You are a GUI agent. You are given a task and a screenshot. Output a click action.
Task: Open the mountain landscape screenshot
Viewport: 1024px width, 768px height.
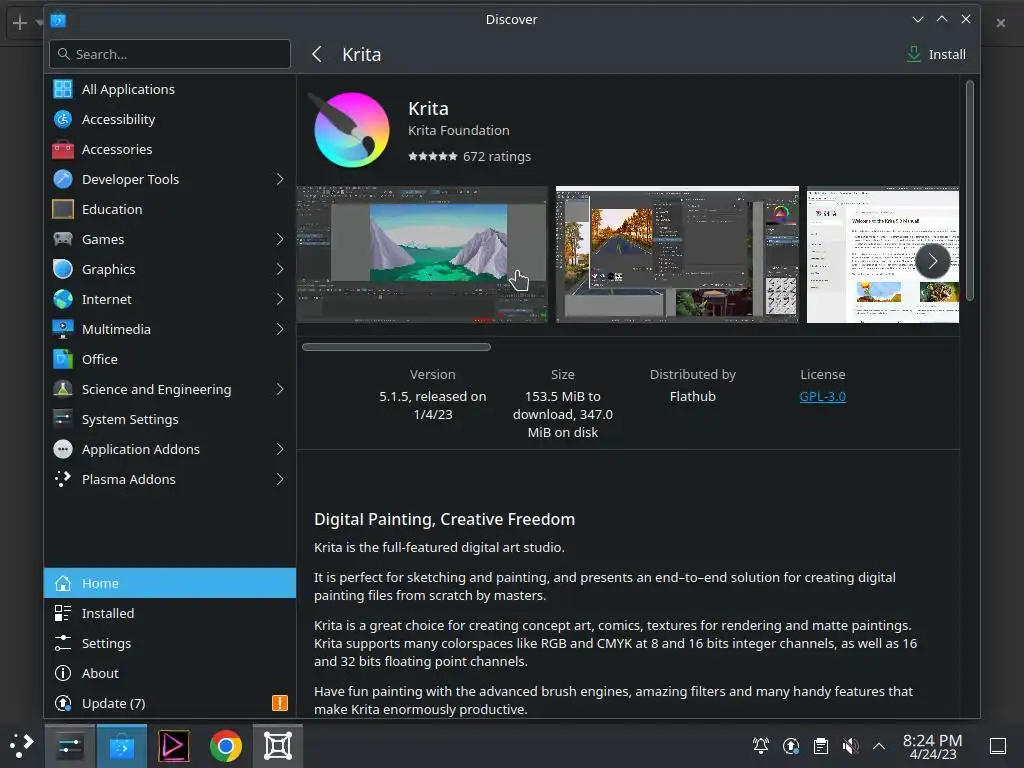422,255
